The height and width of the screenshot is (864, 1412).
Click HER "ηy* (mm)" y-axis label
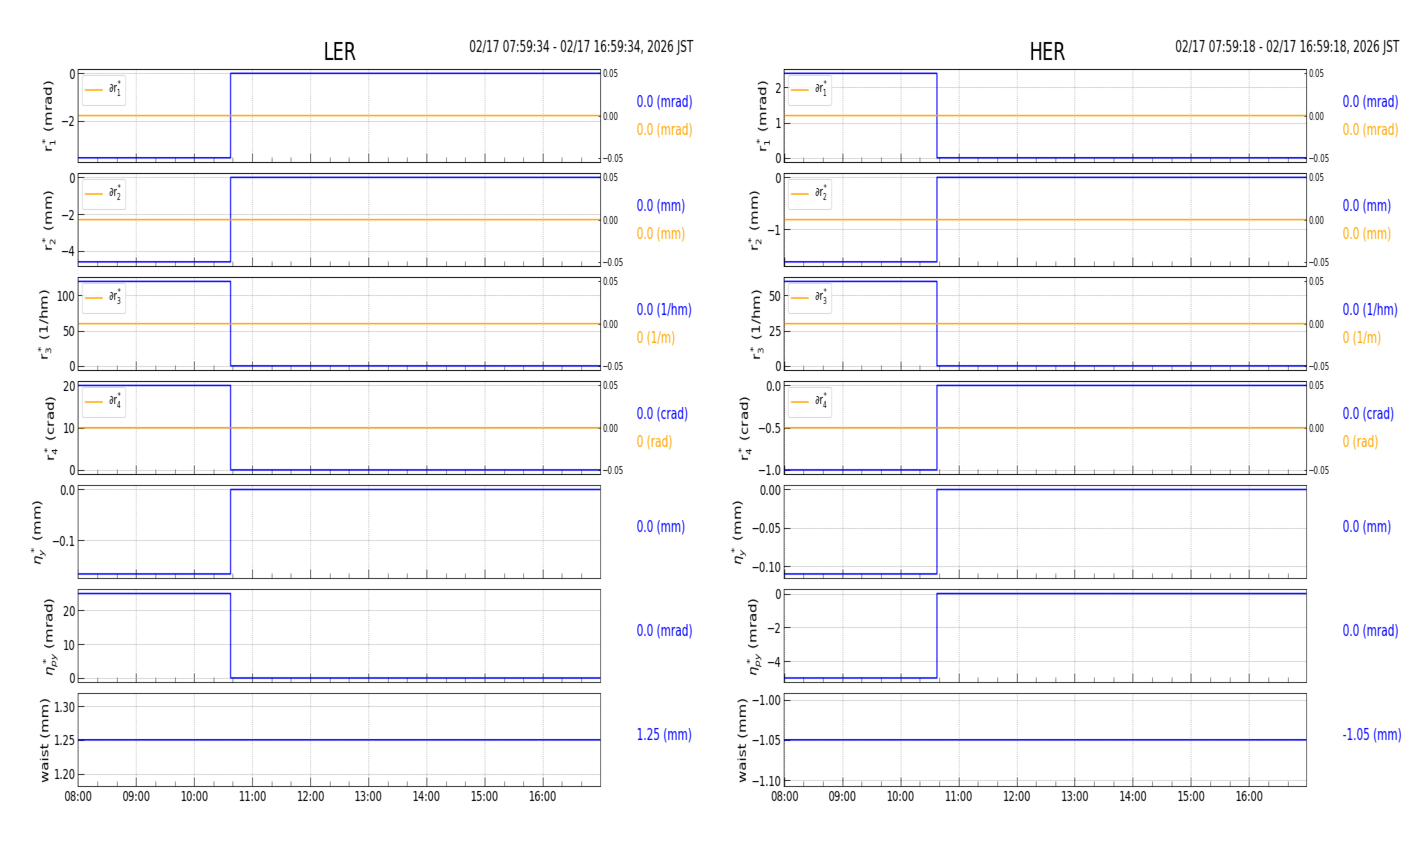(739, 532)
